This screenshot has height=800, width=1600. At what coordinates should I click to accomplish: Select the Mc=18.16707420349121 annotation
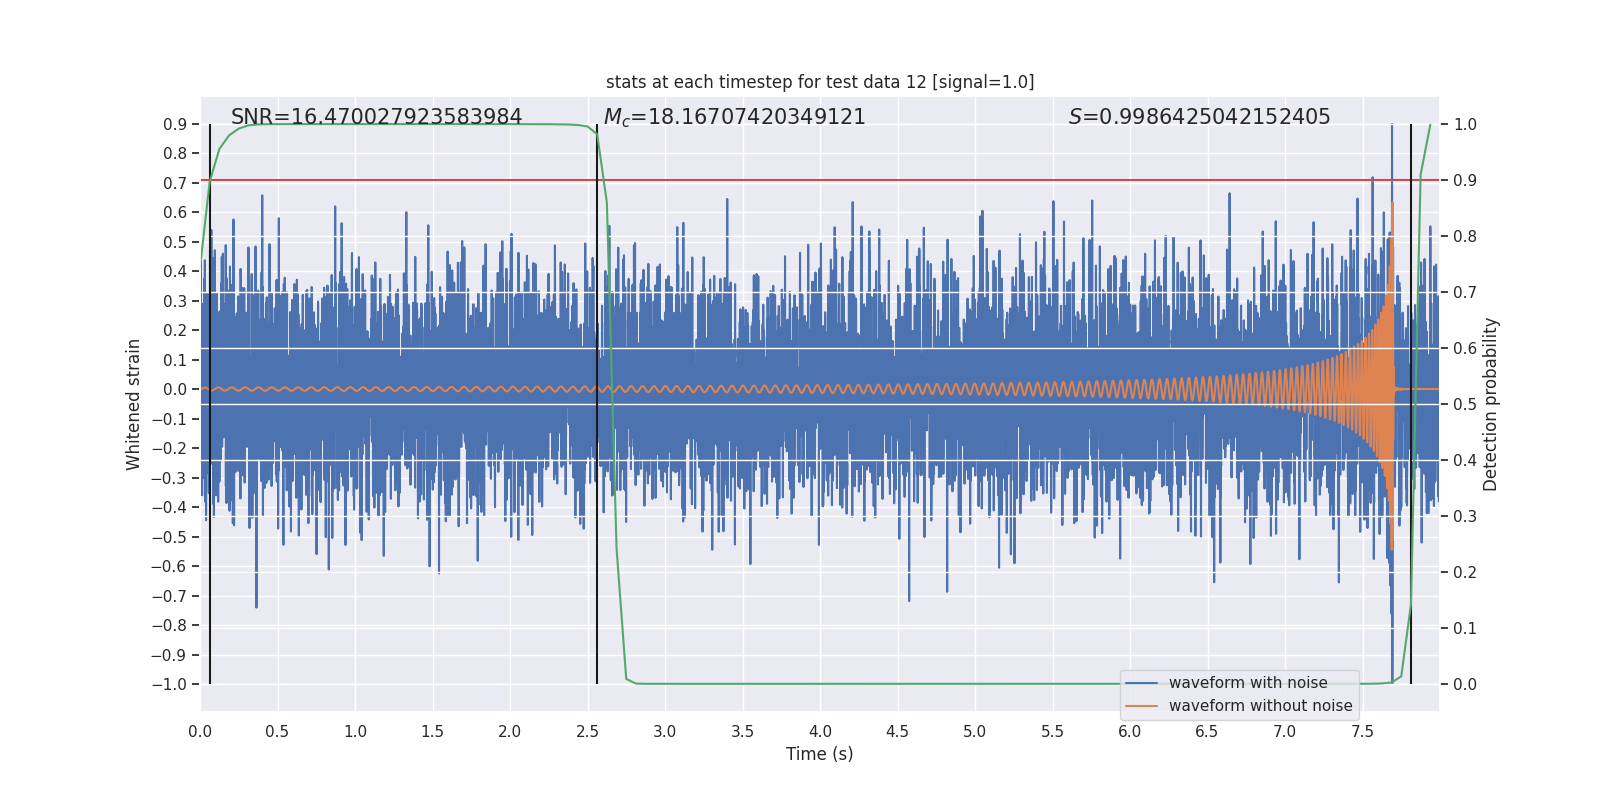[735, 117]
